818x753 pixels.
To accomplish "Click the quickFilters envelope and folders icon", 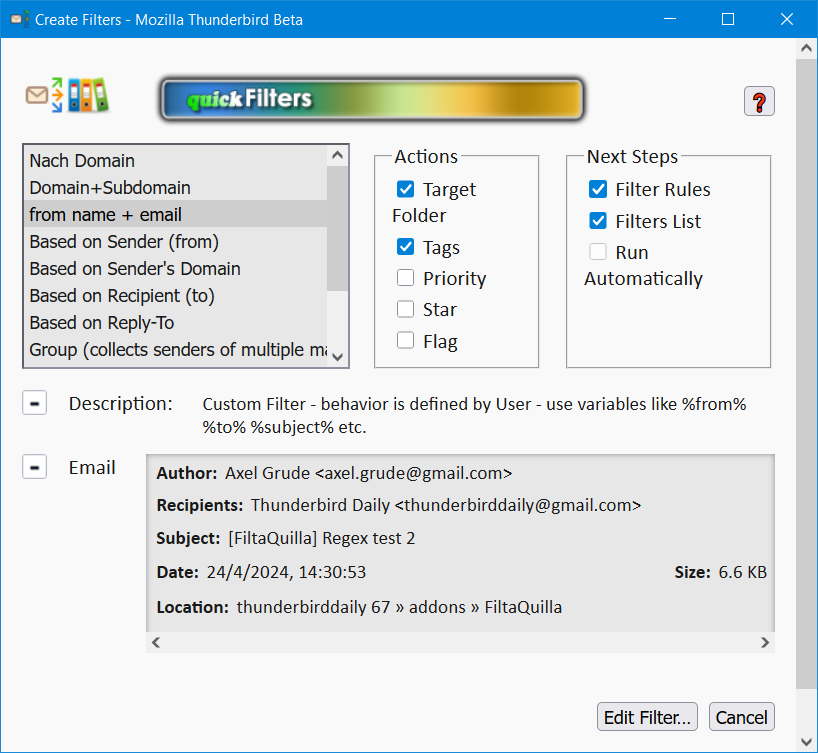I will click(67, 95).
